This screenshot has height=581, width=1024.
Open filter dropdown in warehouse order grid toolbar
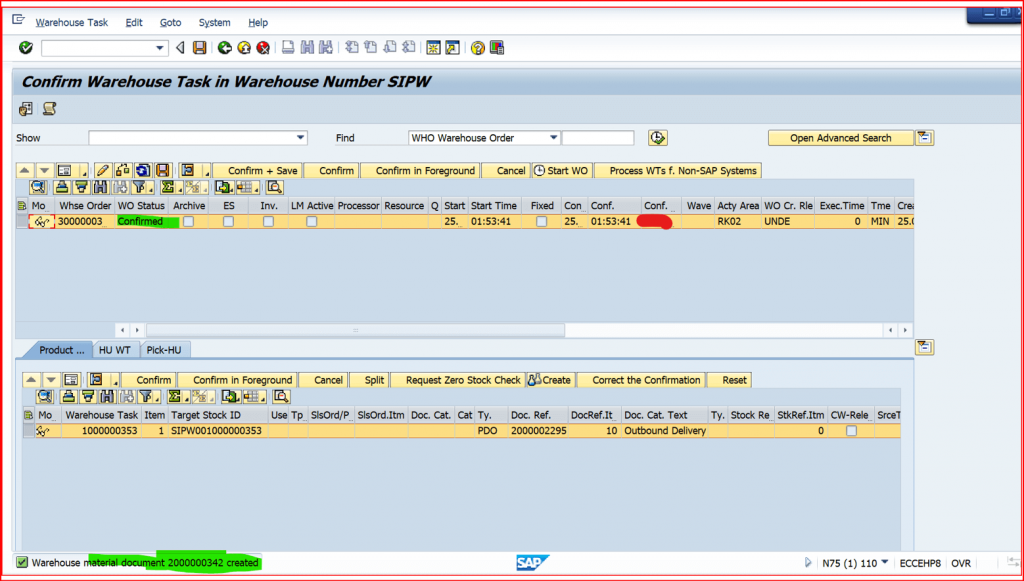pyautogui.click(x=151, y=187)
